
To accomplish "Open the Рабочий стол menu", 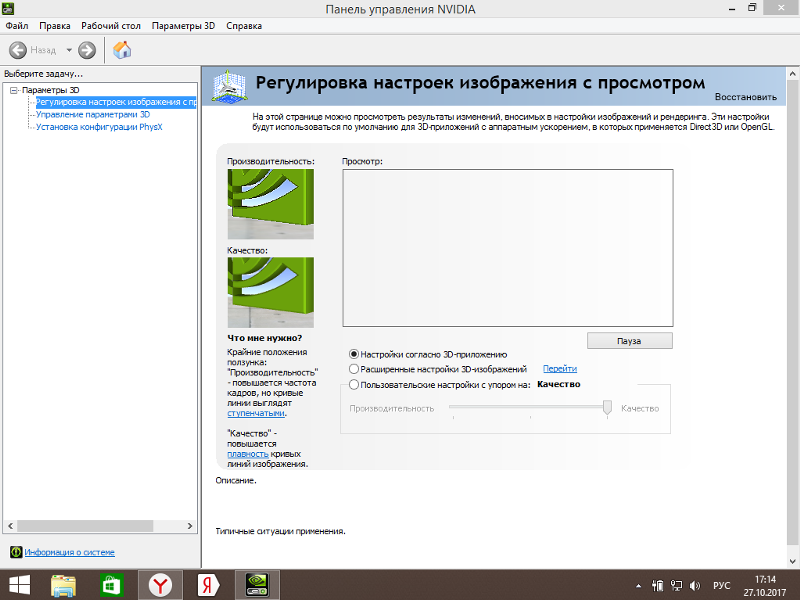I will [111, 26].
